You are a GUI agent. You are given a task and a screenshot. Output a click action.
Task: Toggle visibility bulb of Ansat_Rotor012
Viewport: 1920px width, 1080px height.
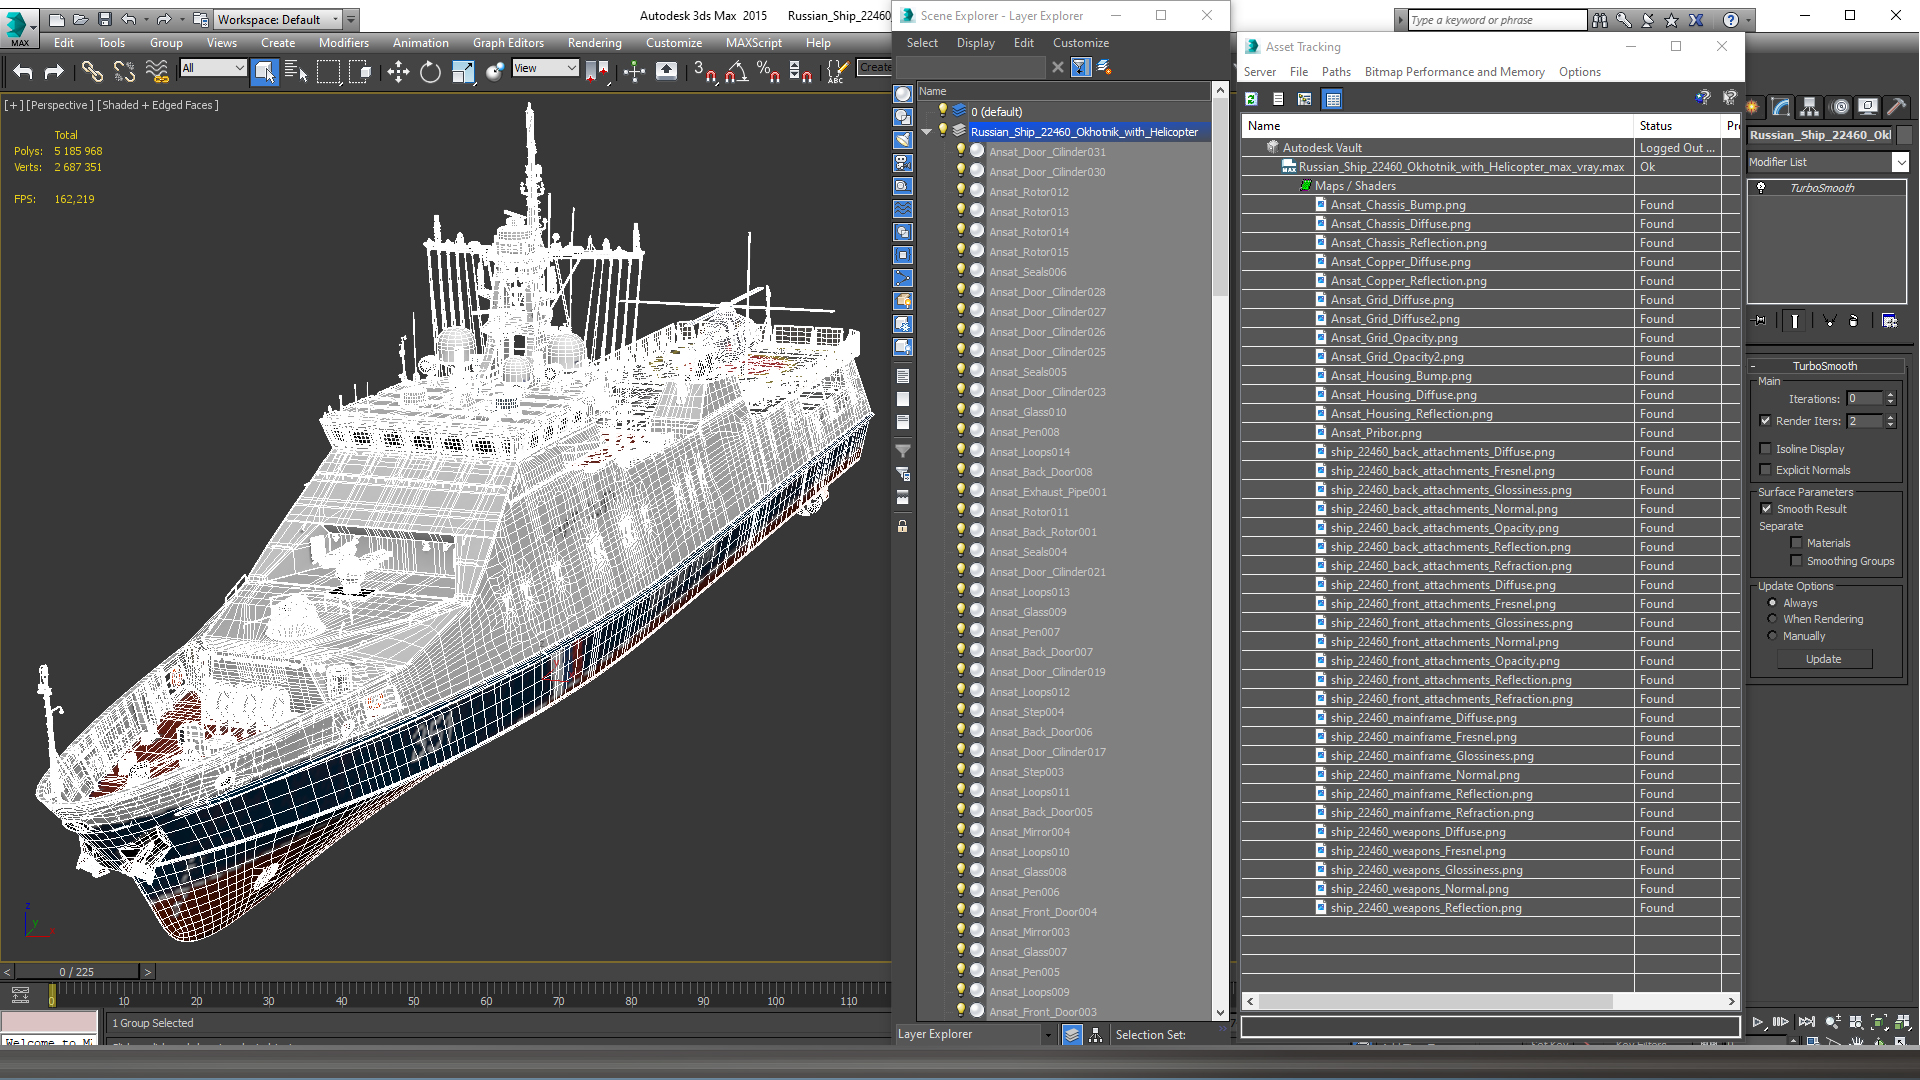(x=961, y=191)
